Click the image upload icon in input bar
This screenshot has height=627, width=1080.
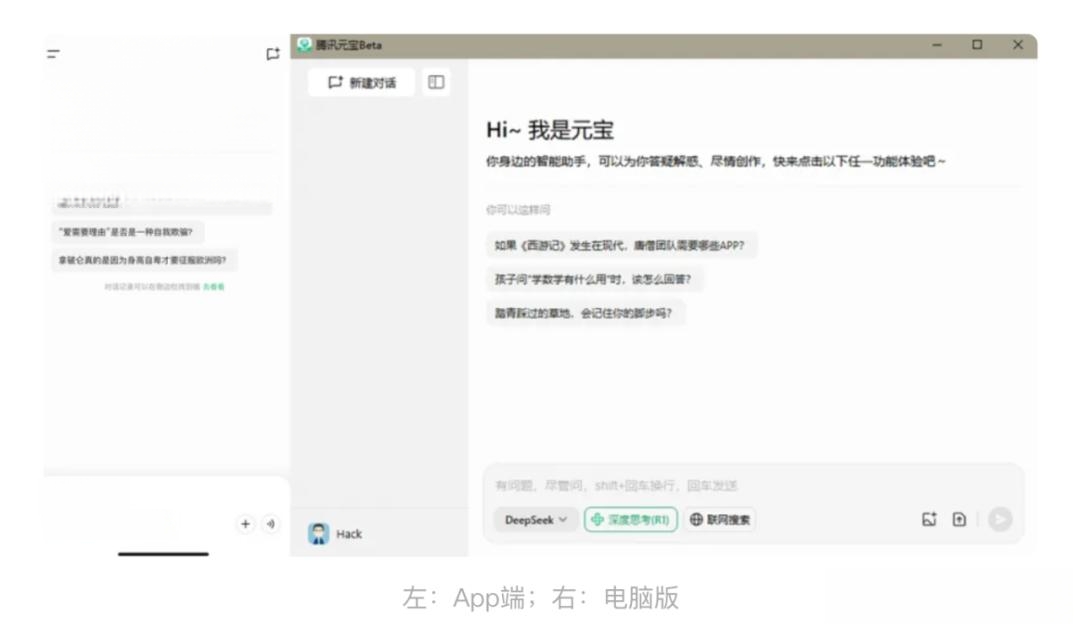tap(929, 520)
